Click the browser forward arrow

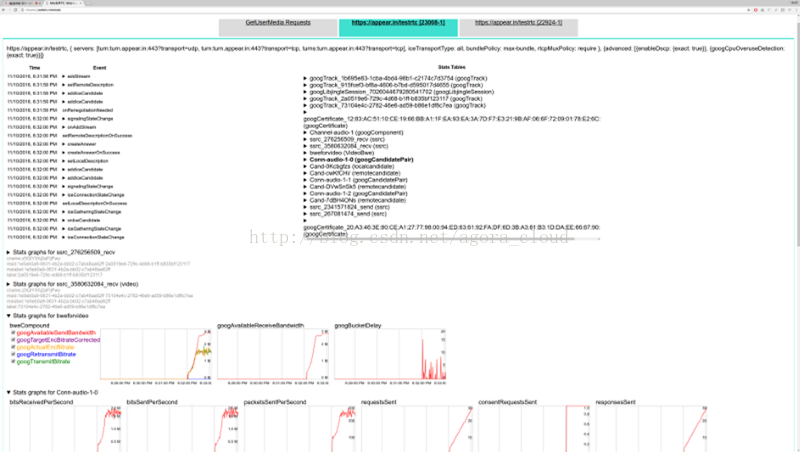click(10, 10)
